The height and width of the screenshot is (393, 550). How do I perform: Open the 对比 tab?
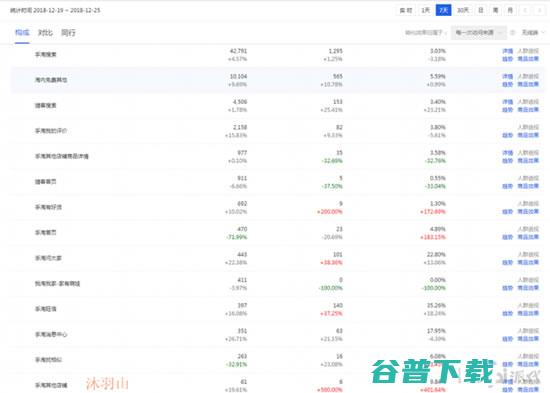[45, 33]
